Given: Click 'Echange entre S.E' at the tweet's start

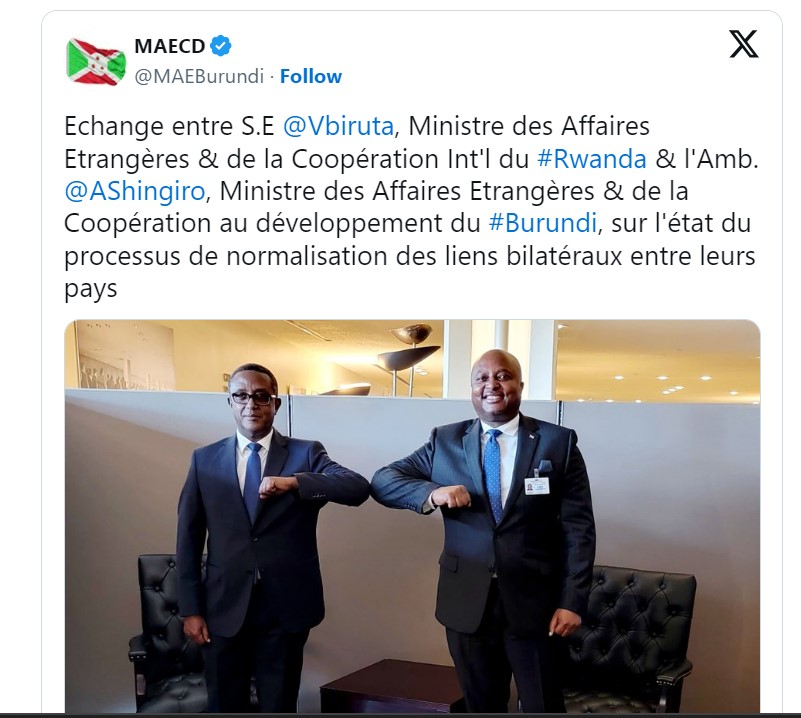Looking at the screenshot, I should pos(170,126).
